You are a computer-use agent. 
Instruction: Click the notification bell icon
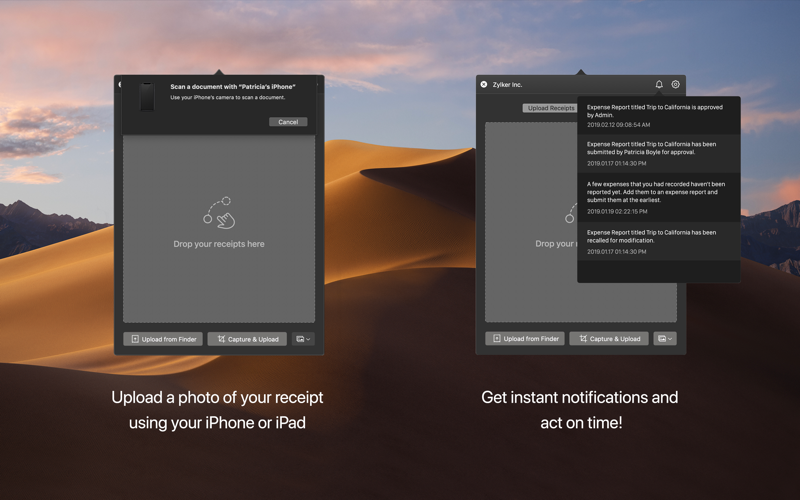tap(659, 84)
